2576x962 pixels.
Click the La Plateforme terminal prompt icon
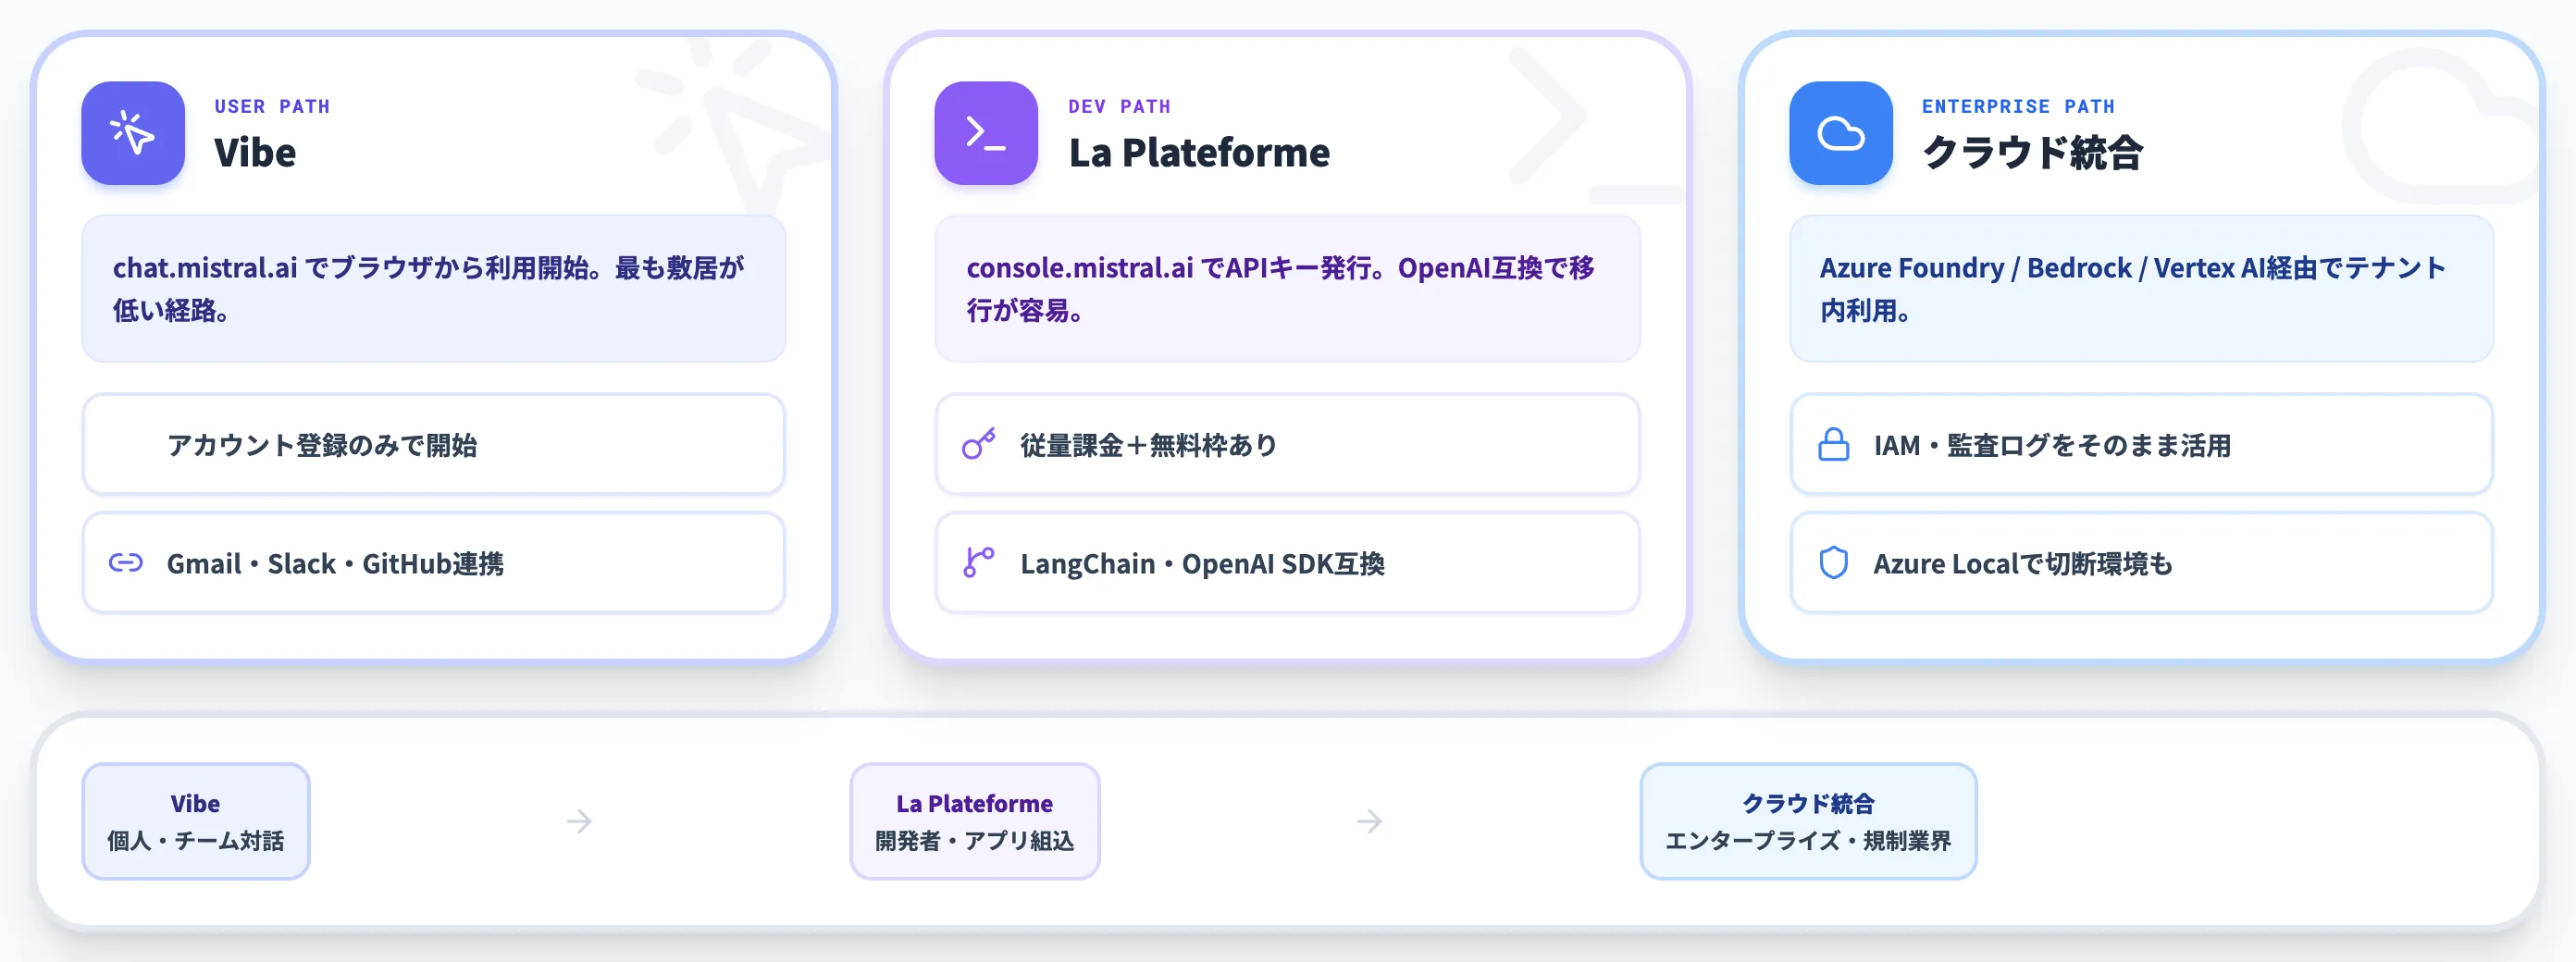pos(986,133)
